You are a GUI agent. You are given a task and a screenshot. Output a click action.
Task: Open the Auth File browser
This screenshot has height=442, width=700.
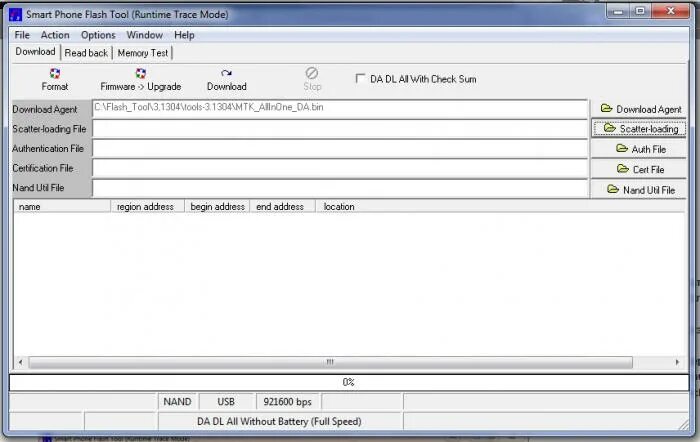pyautogui.click(x=639, y=149)
